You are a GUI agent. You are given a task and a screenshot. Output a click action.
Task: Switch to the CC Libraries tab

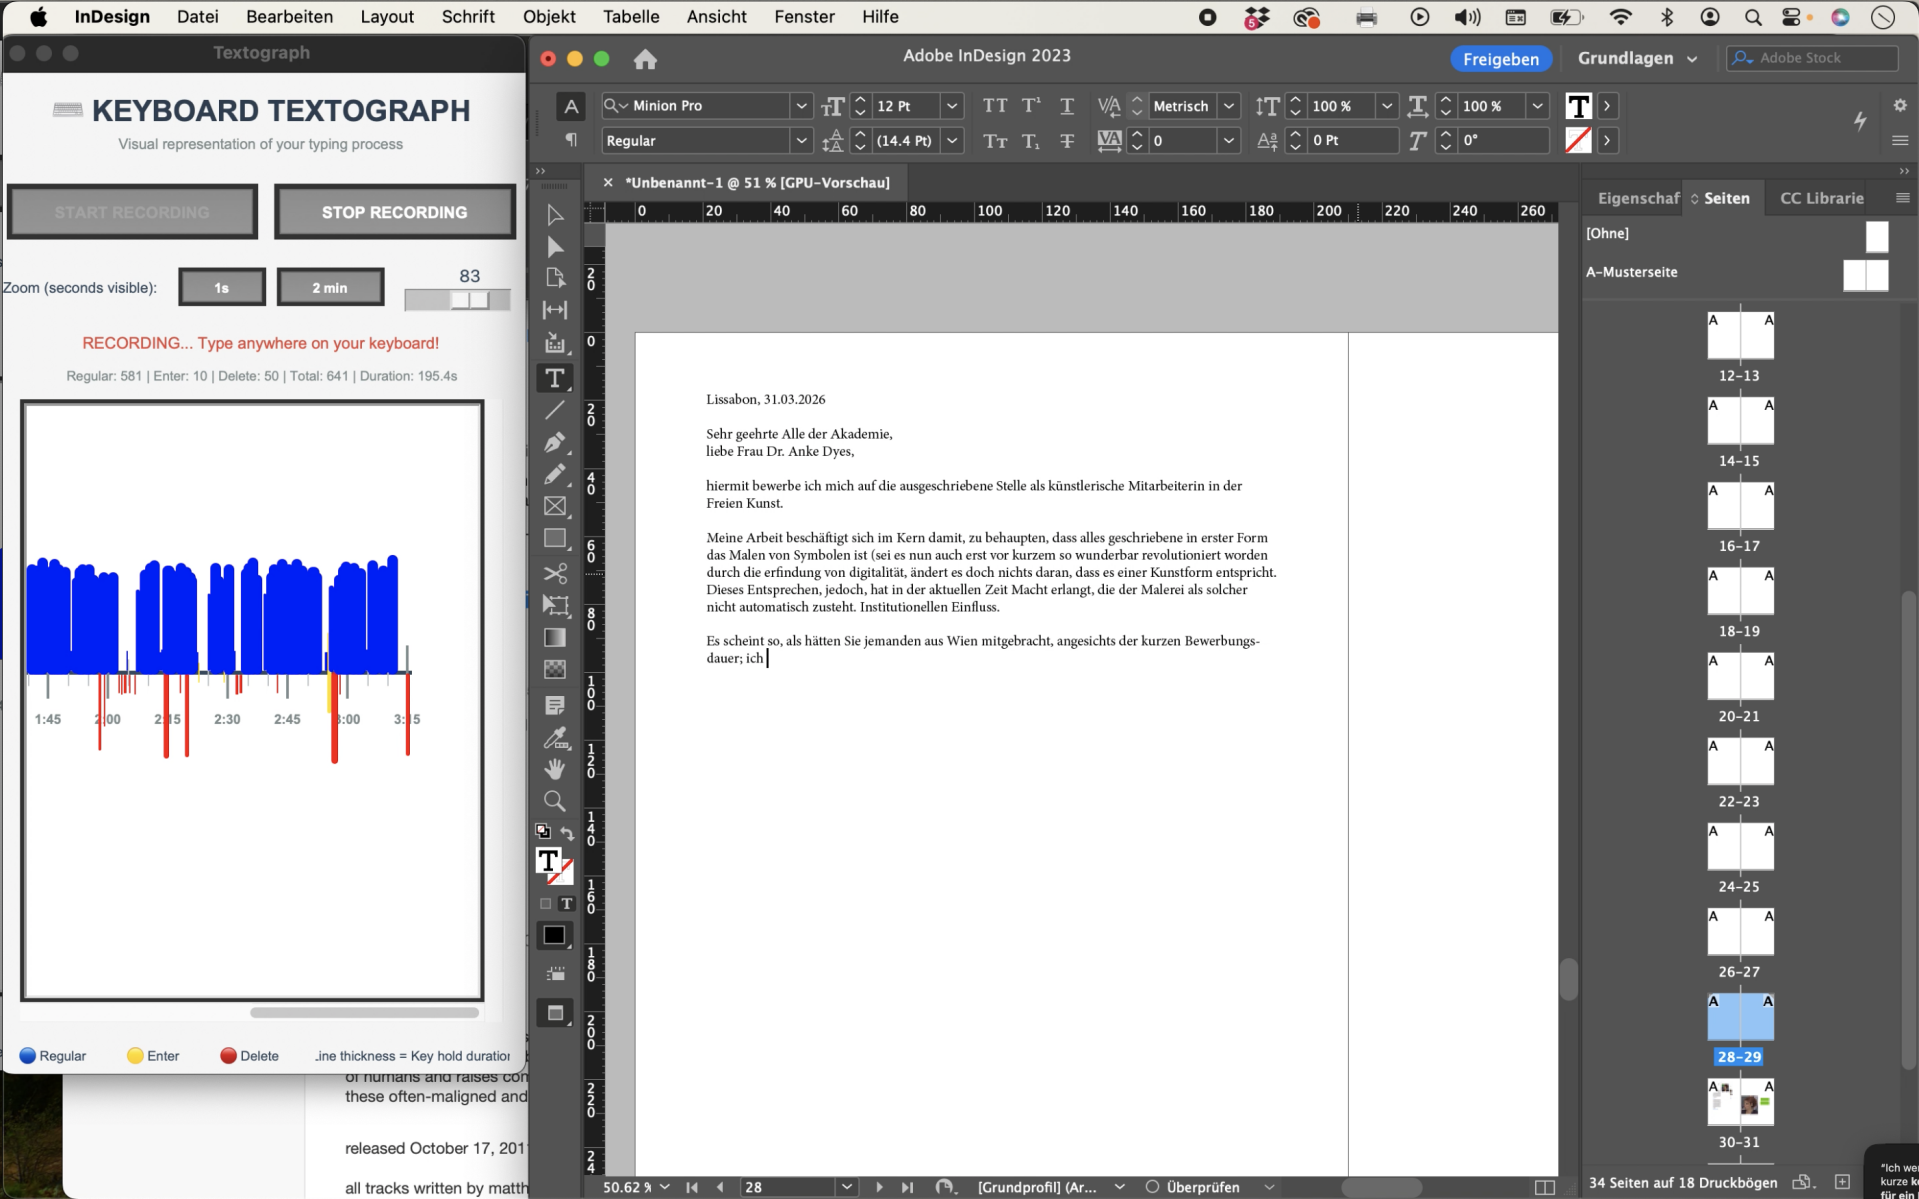1821,198
